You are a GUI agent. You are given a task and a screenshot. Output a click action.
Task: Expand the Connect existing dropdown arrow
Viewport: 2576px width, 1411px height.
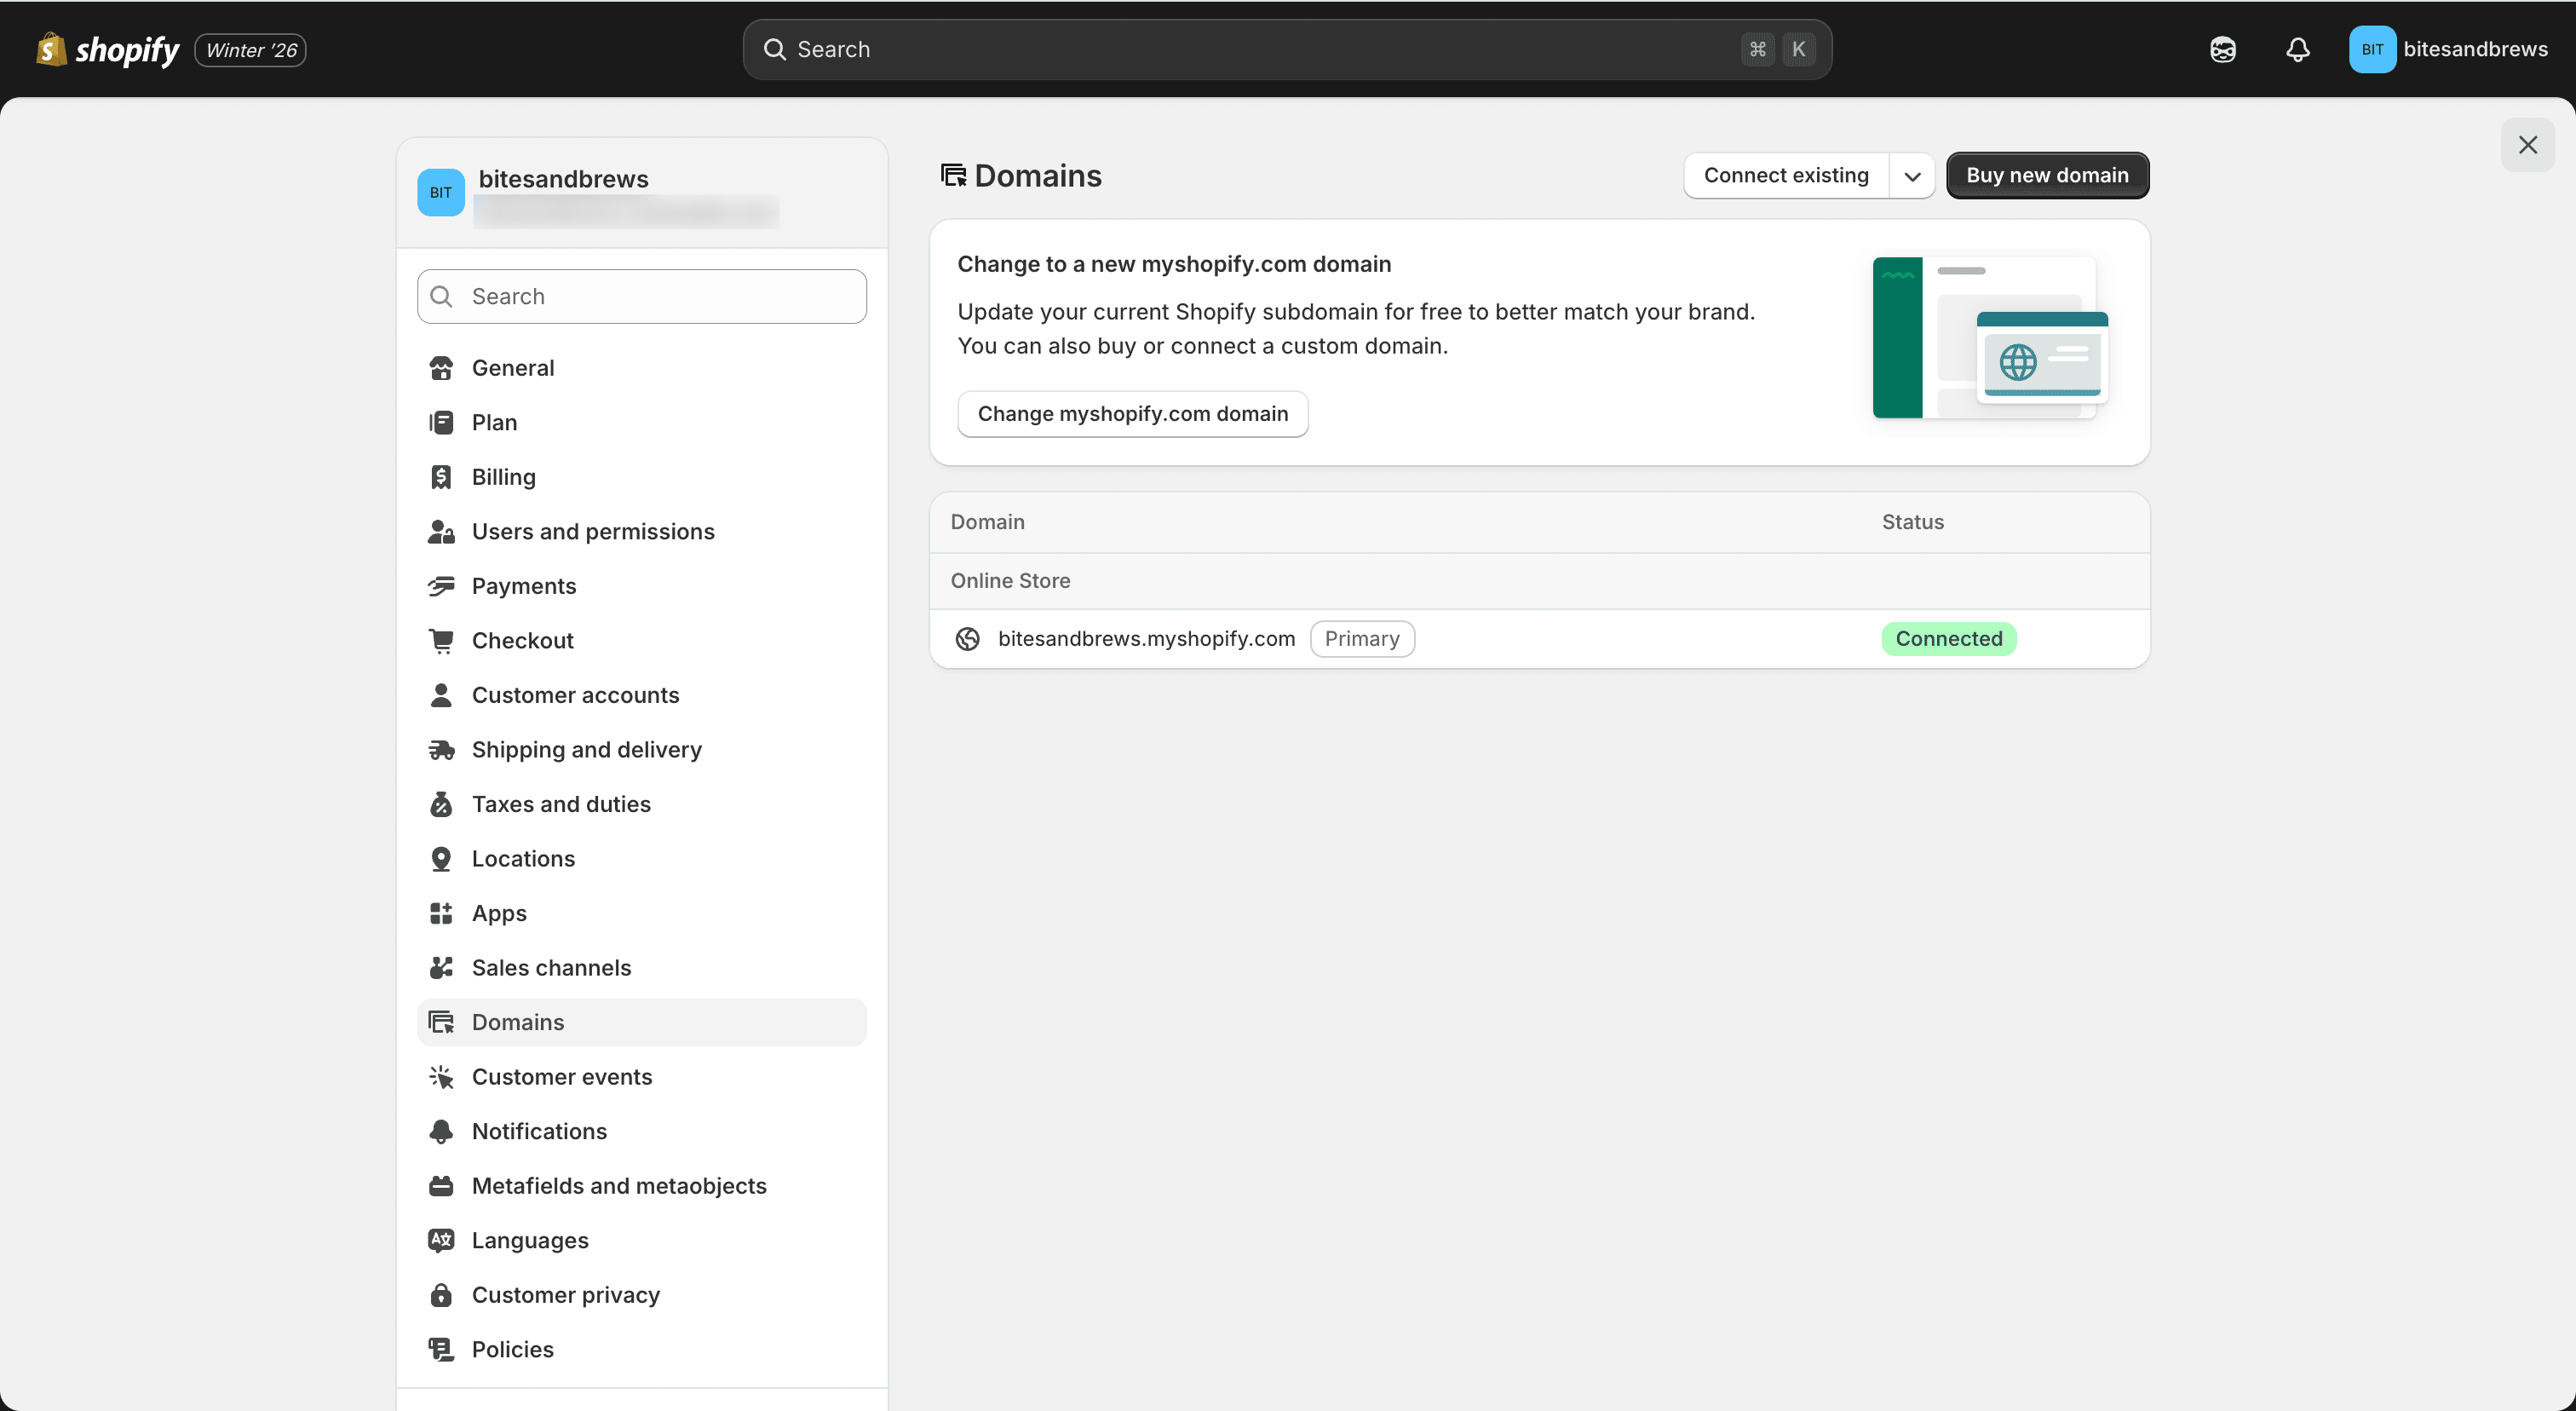(1911, 176)
